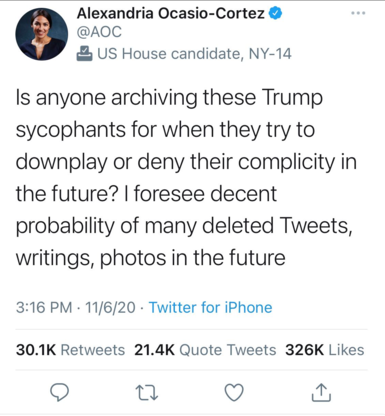The width and height of the screenshot is (385, 416).
Task: Tap the line "sycophants for when they try to"
Action: pyautogui.click(x=165, y=130)
